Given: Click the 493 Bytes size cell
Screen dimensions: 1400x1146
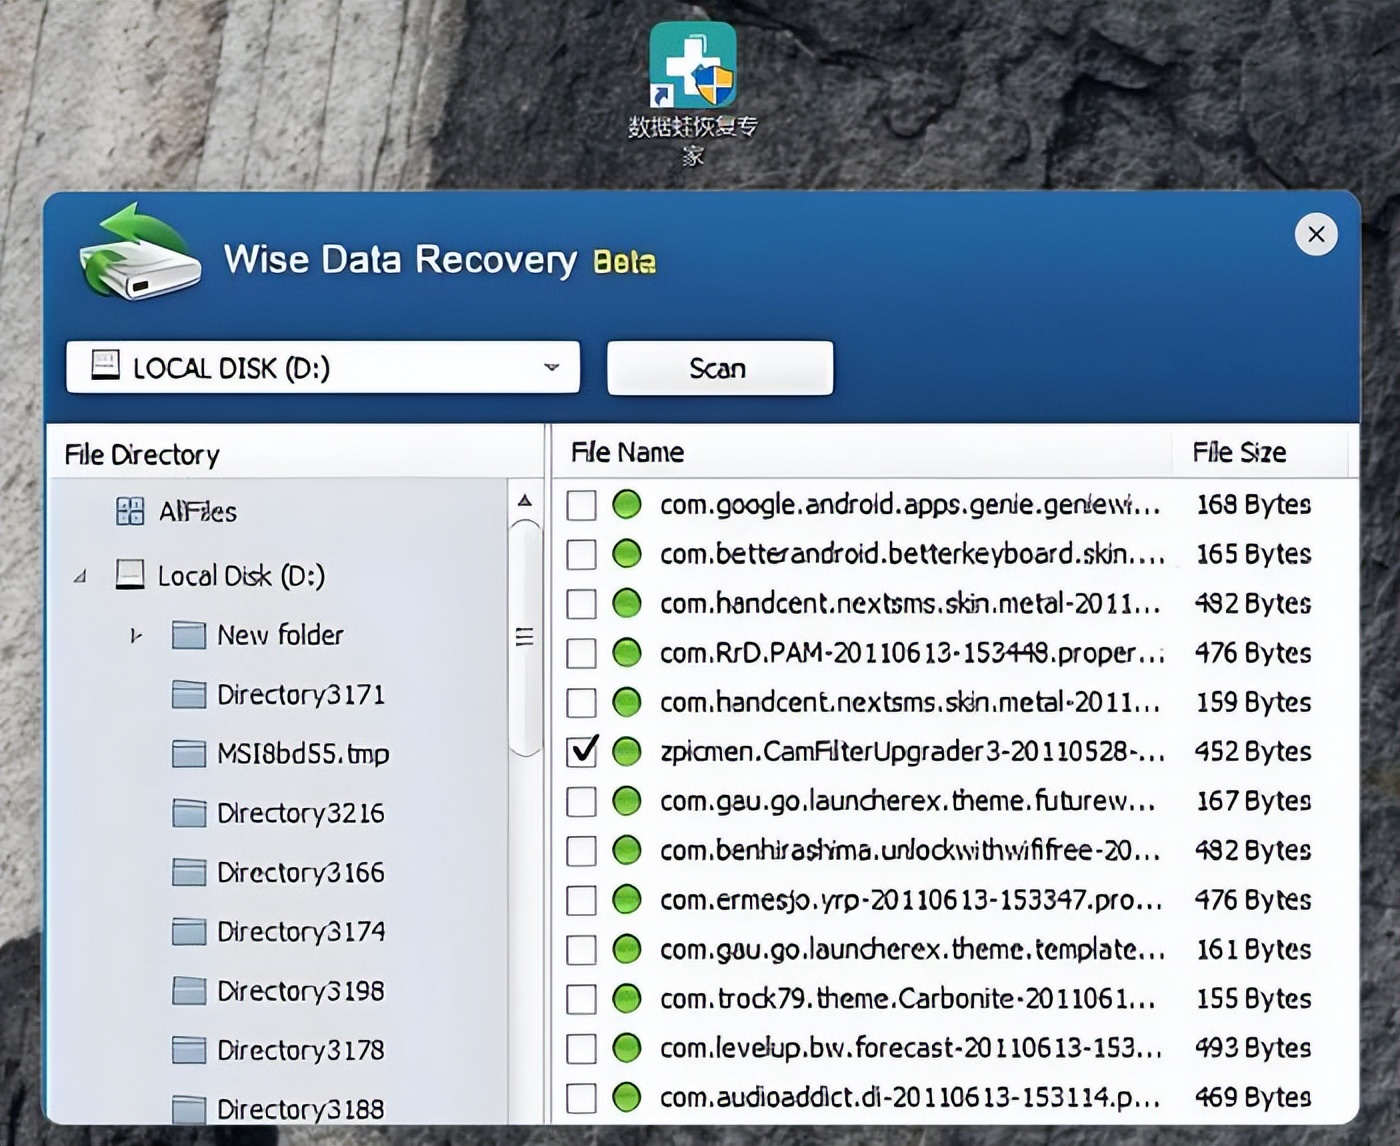Looking at the screenshot, I should click(x=1253, y=1048).
